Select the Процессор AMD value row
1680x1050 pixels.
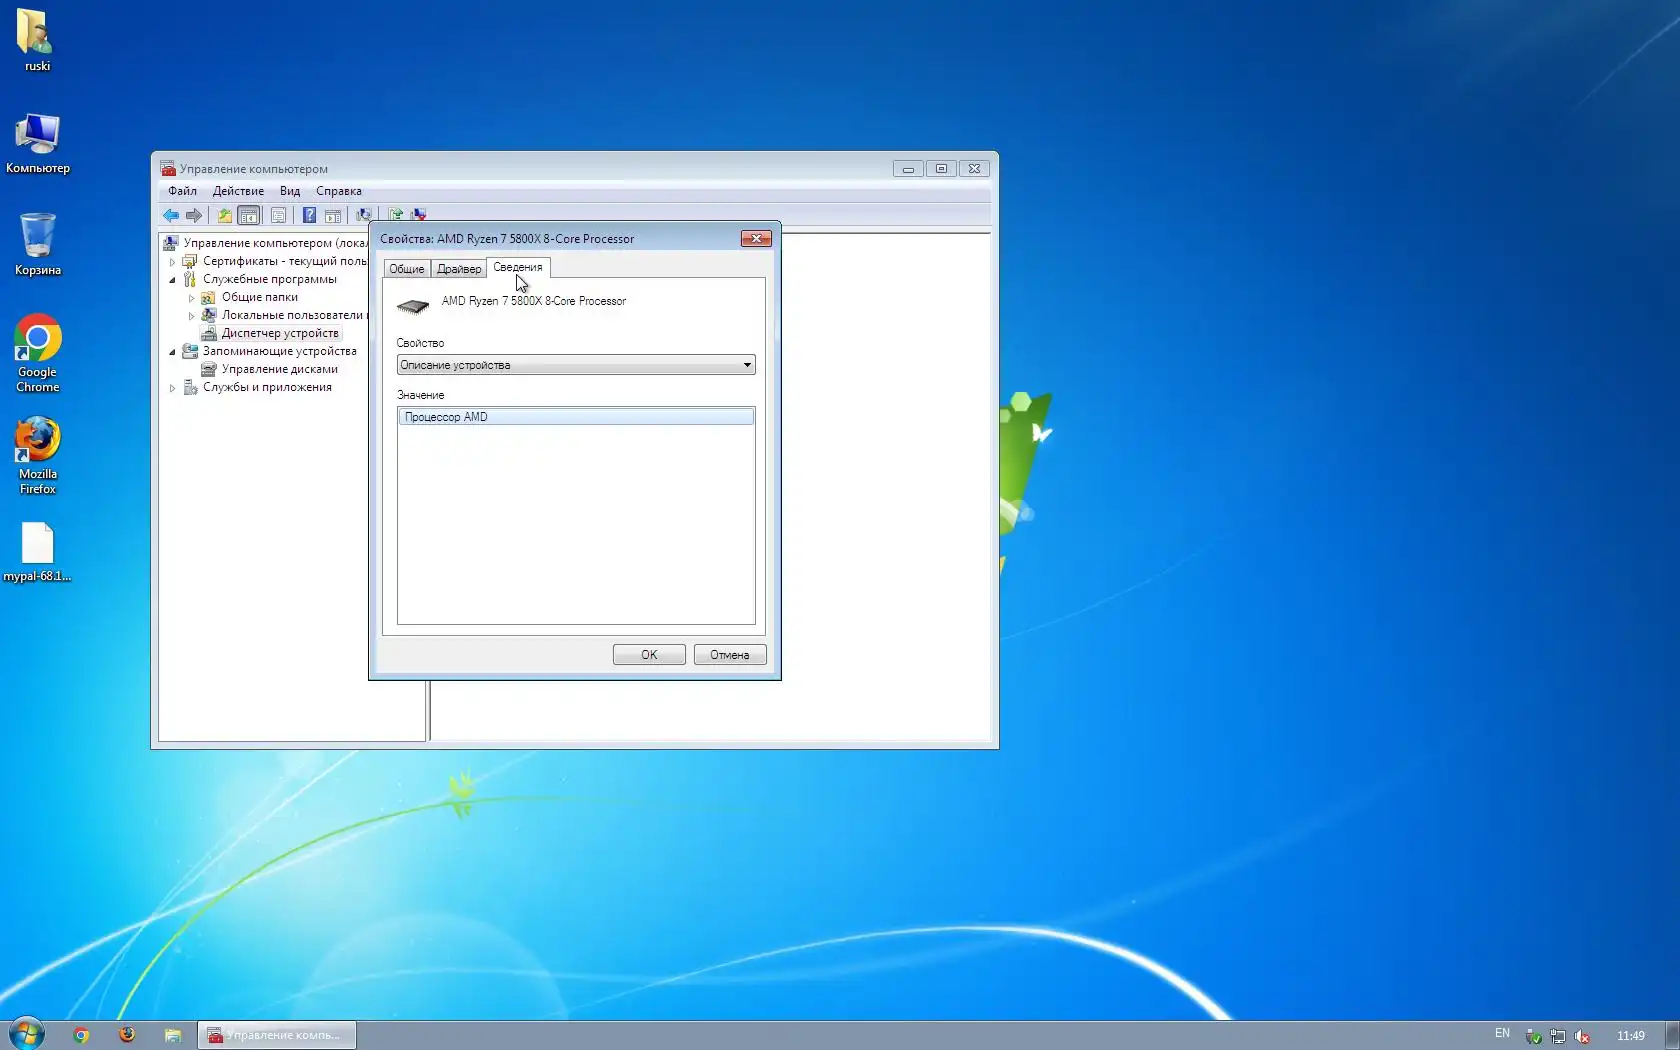click(x=576, y=417)
